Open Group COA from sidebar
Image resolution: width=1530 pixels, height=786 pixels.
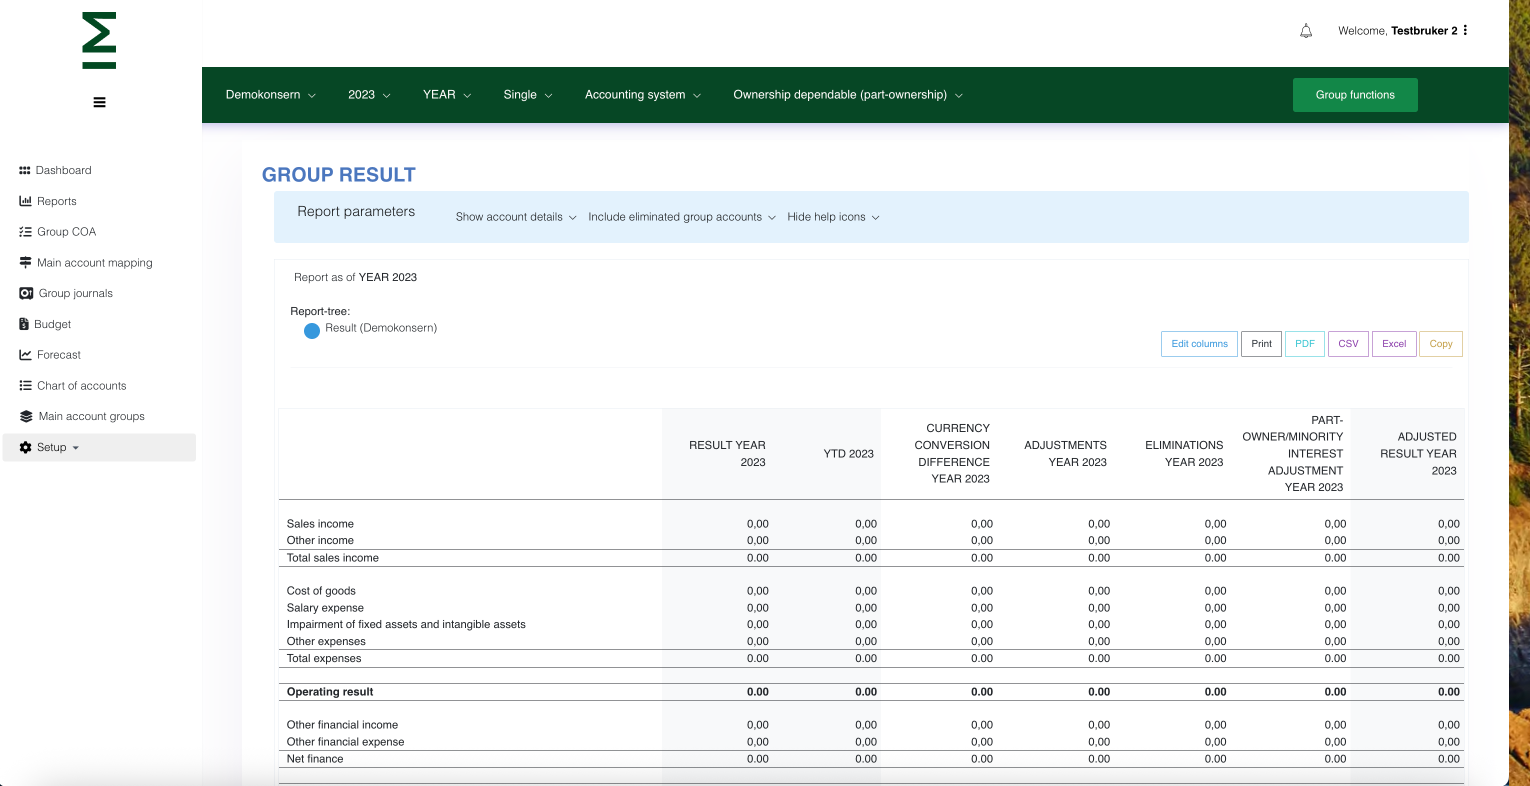tap(66, 232)
